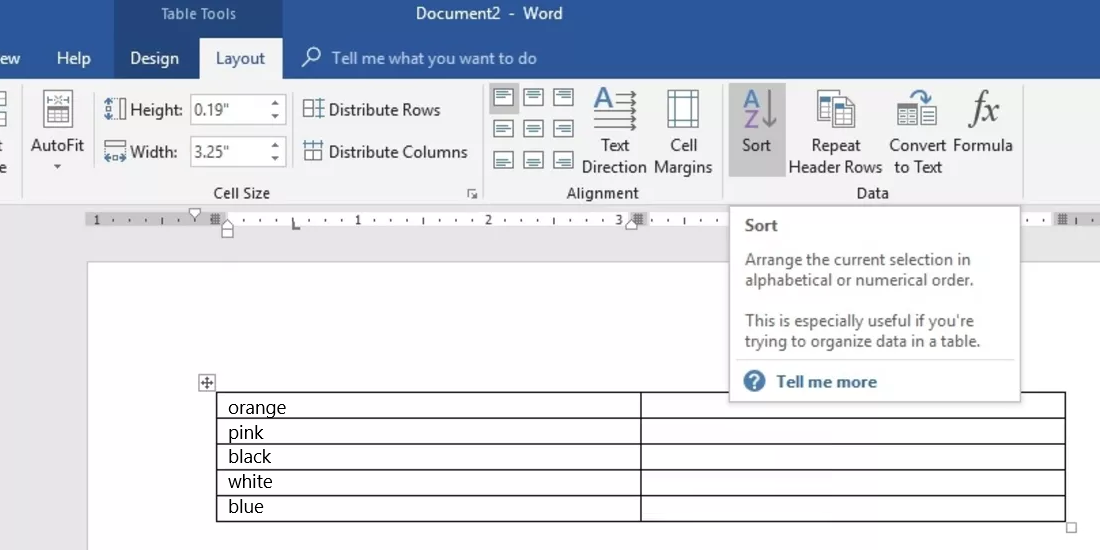Open the Help tab
1100x550 pixels.
[x=74, y=59]
